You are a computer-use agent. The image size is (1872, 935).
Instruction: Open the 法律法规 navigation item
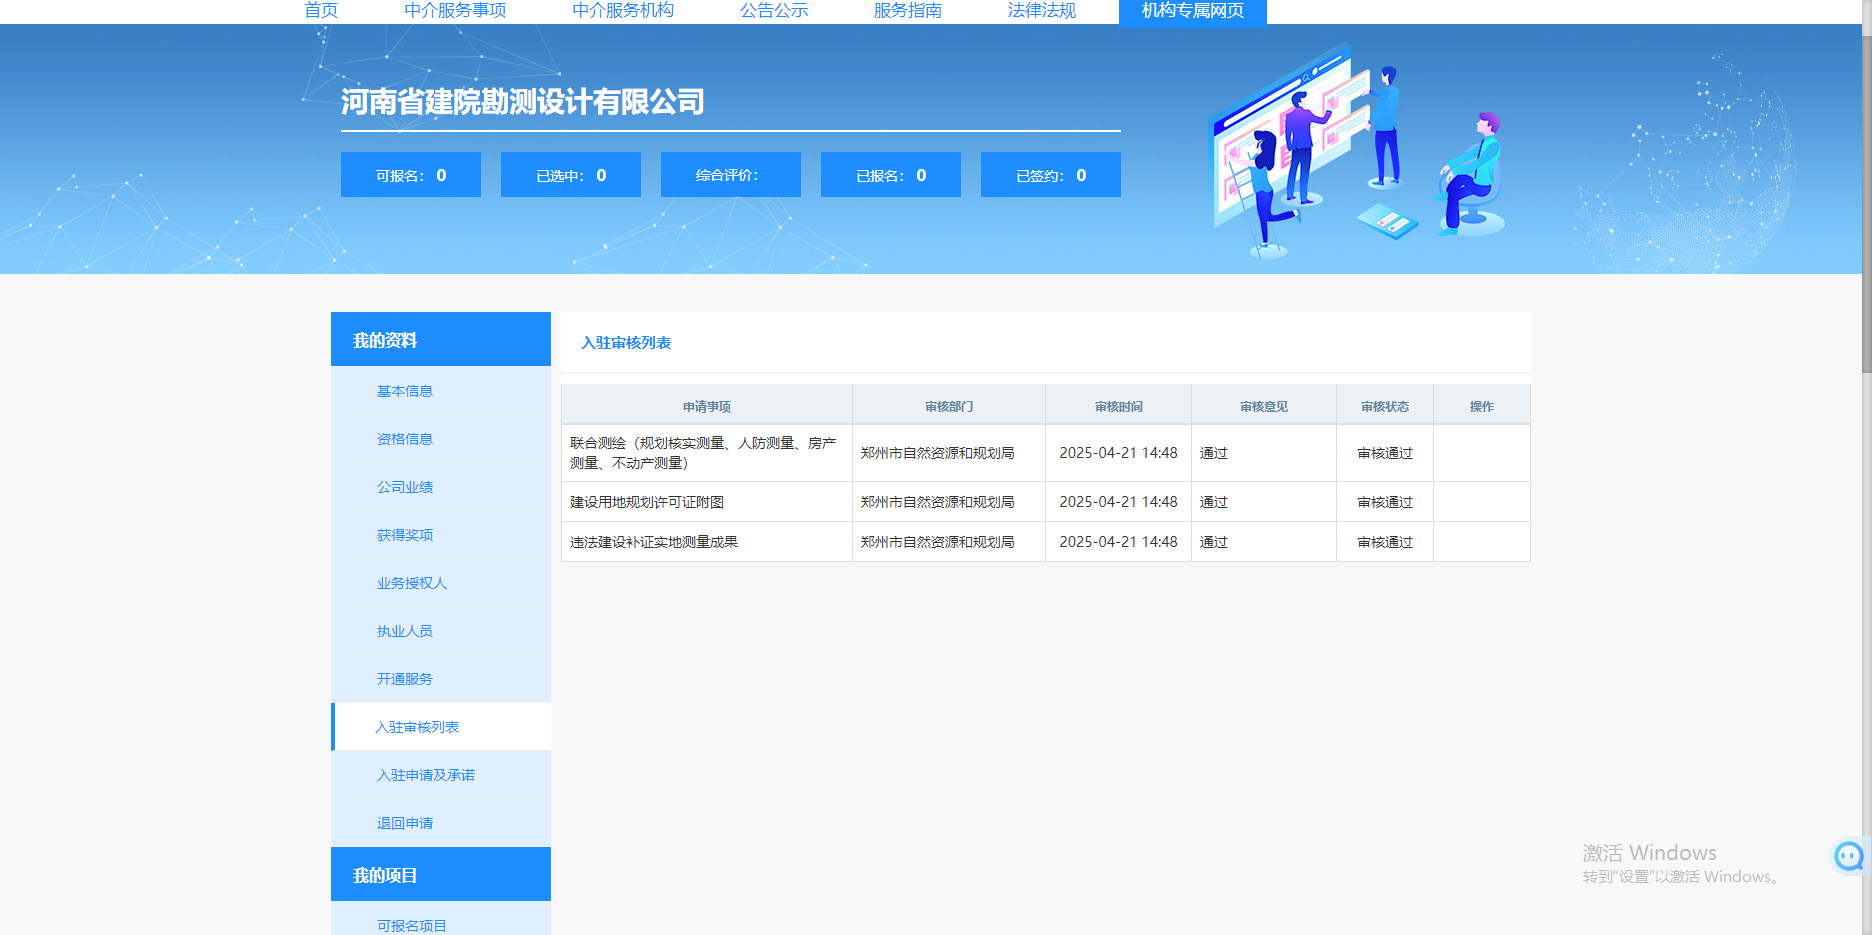1041,11
